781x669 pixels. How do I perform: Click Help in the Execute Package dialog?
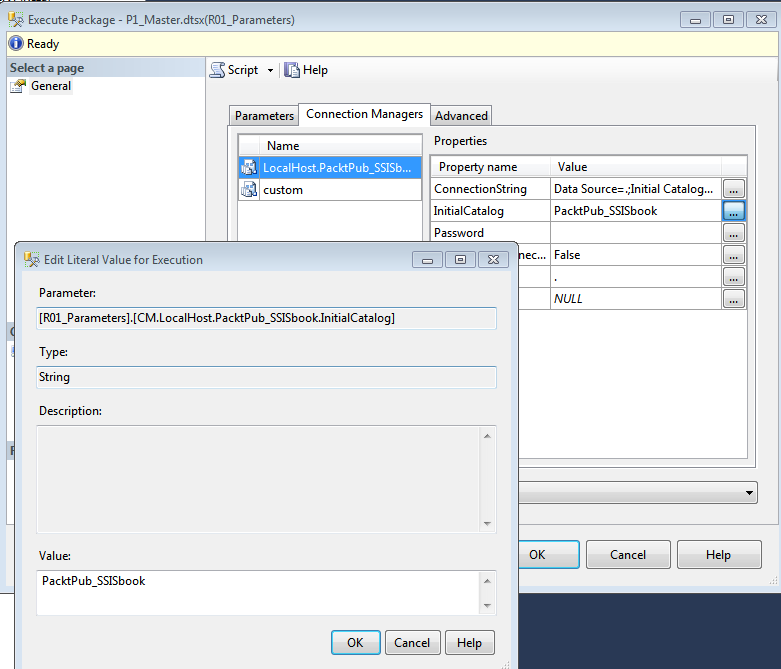(x=718, y=554)
